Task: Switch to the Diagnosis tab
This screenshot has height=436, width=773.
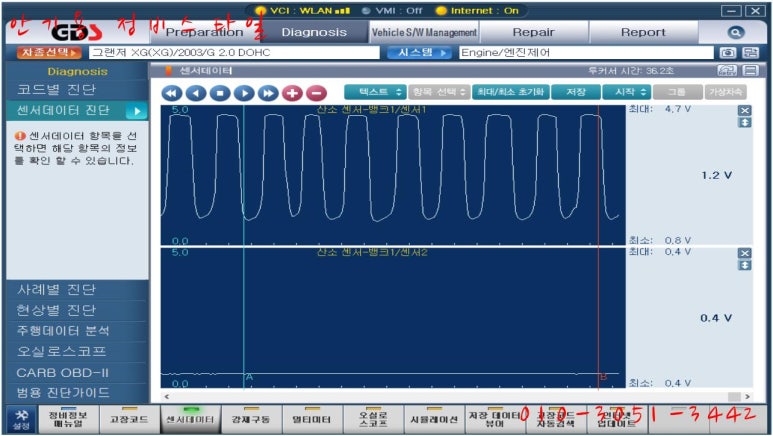Action: (x=314, y=33)
